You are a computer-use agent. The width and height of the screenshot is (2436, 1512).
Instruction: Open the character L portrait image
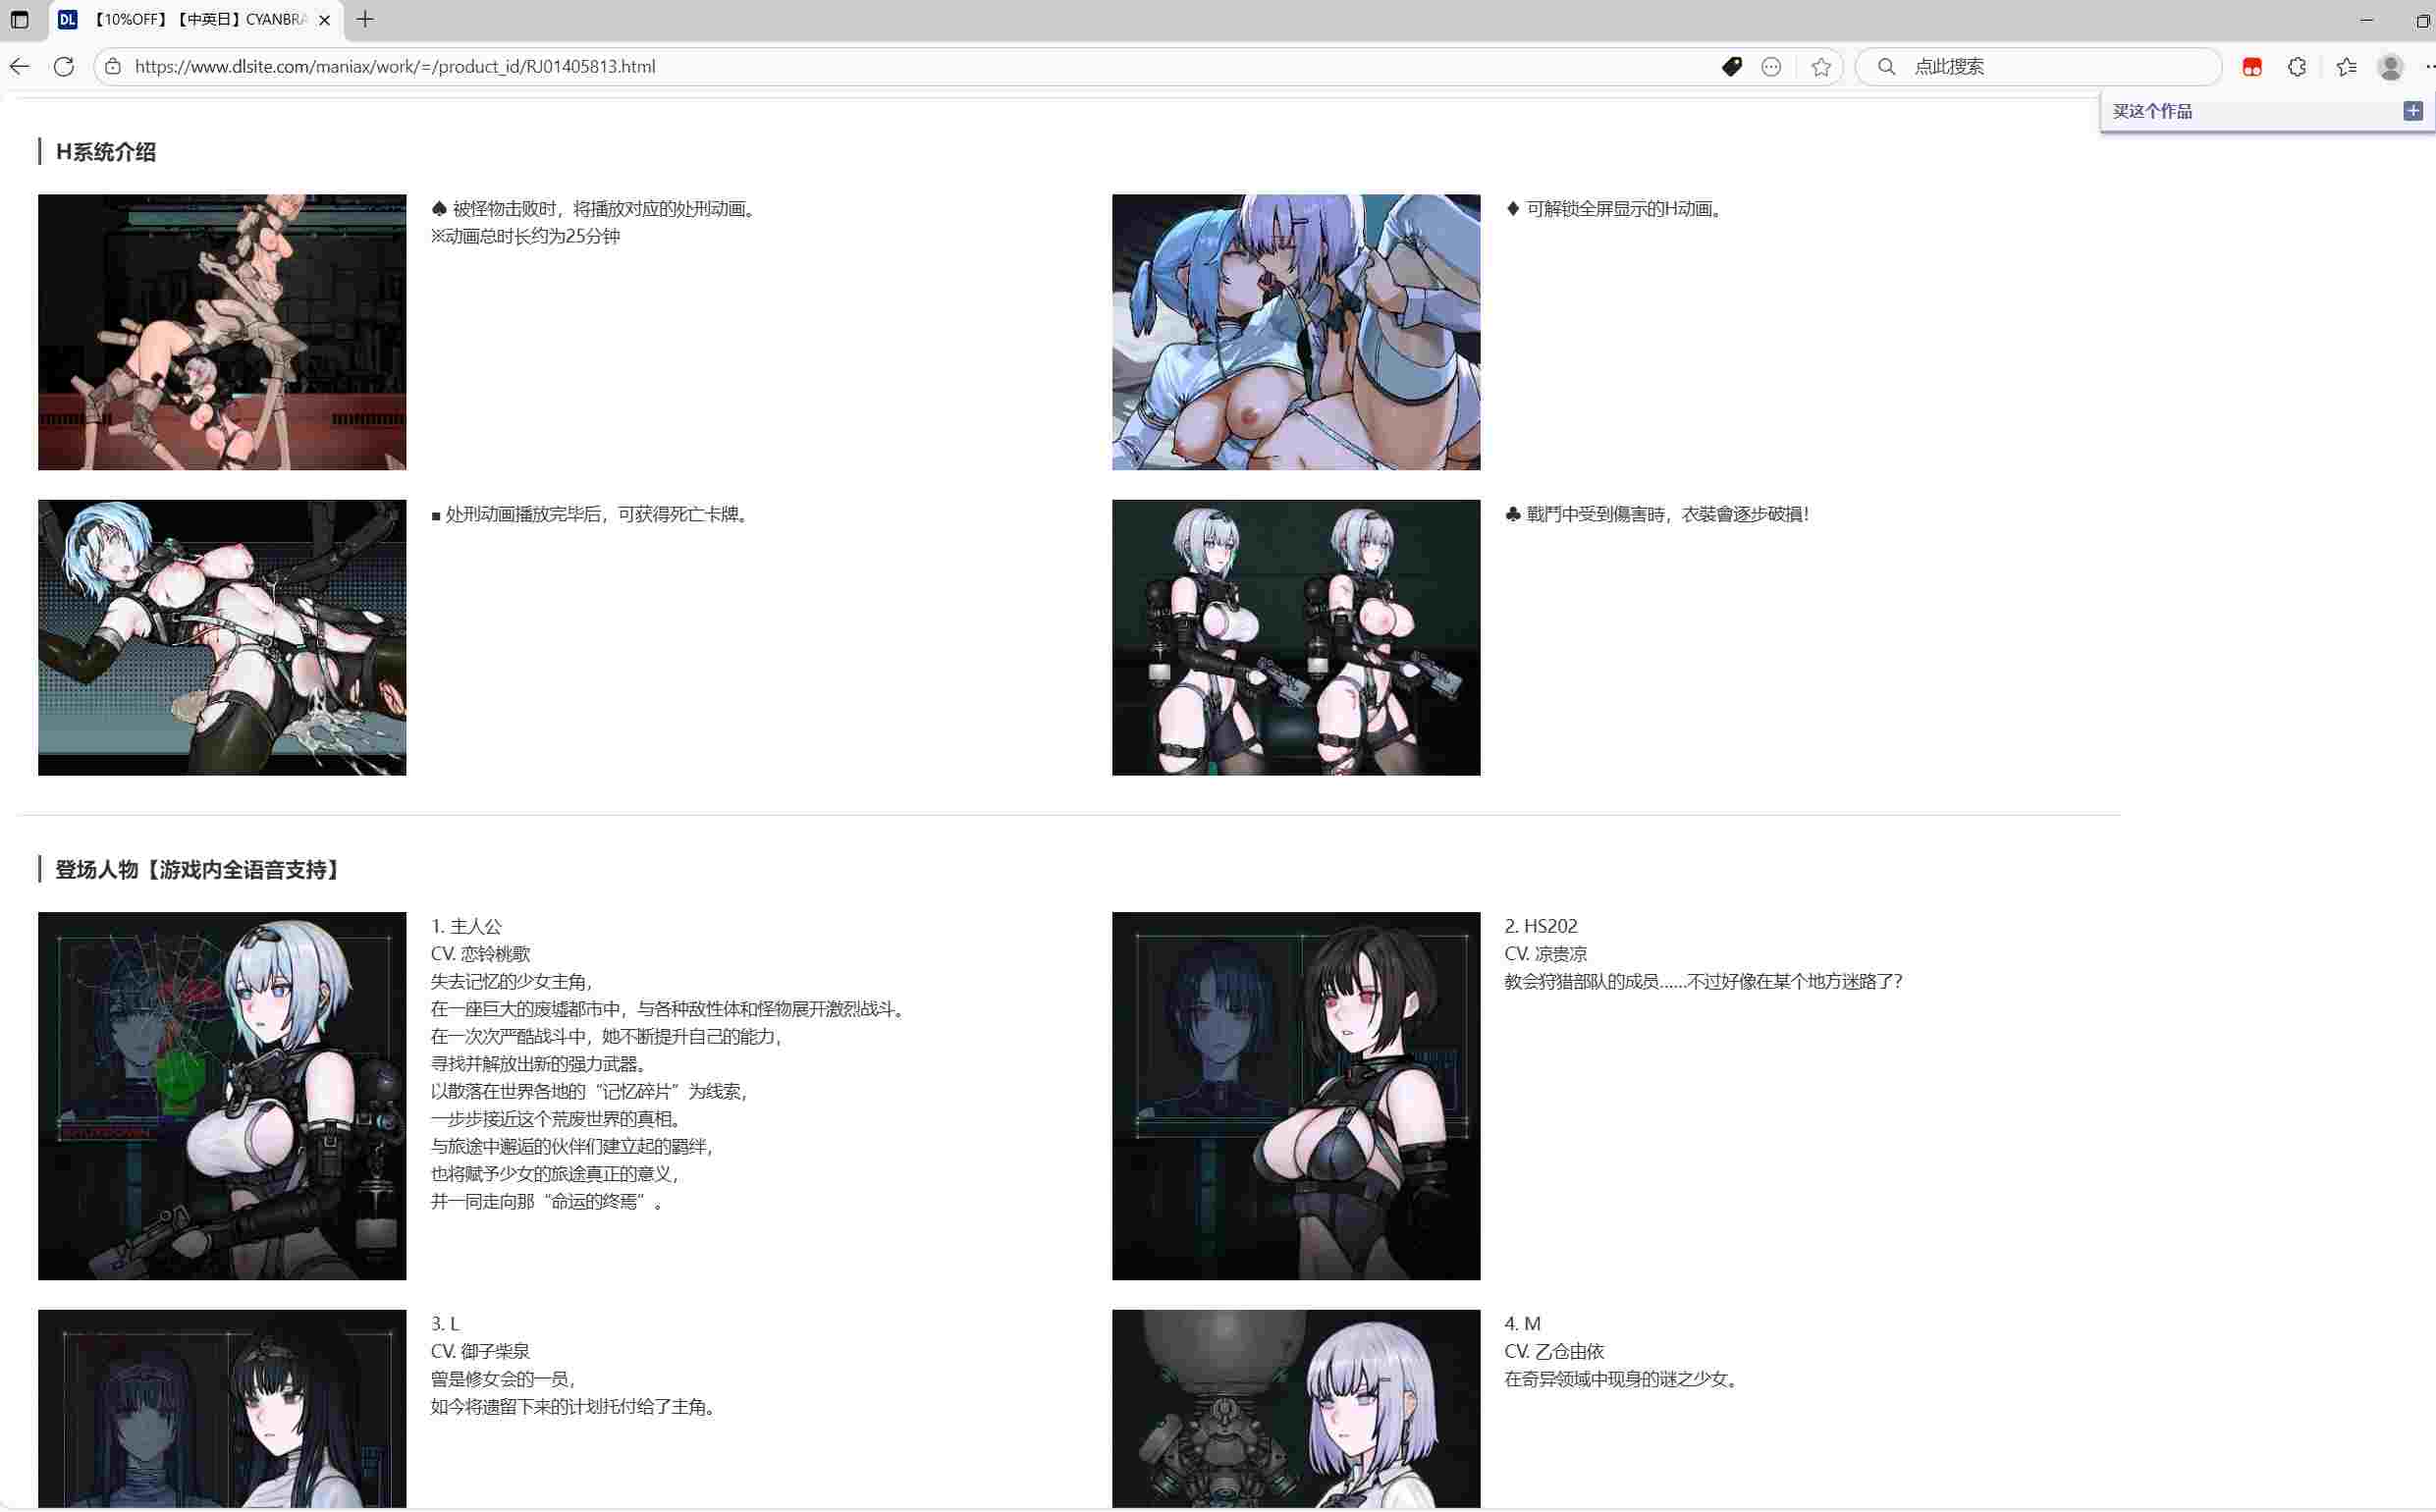(x=222, y=1409)
